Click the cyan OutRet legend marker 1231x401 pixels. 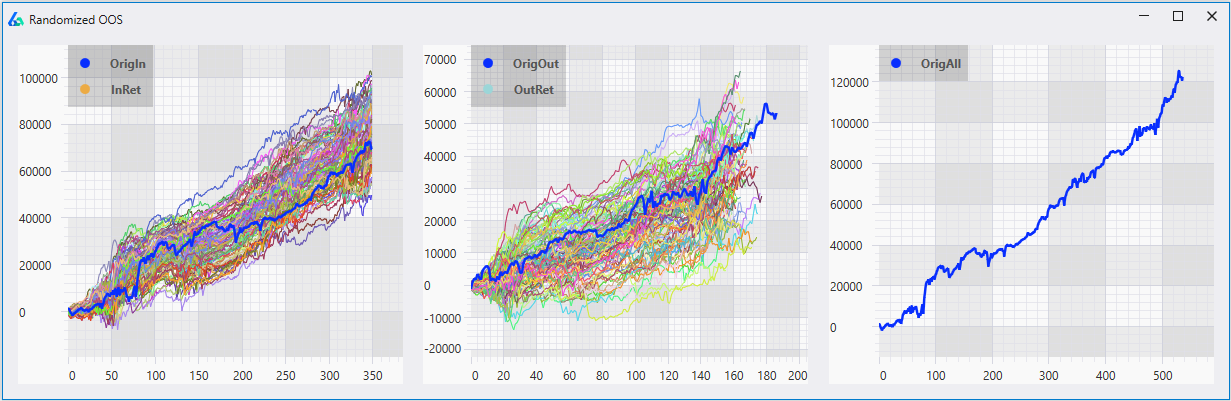(488, 89)
